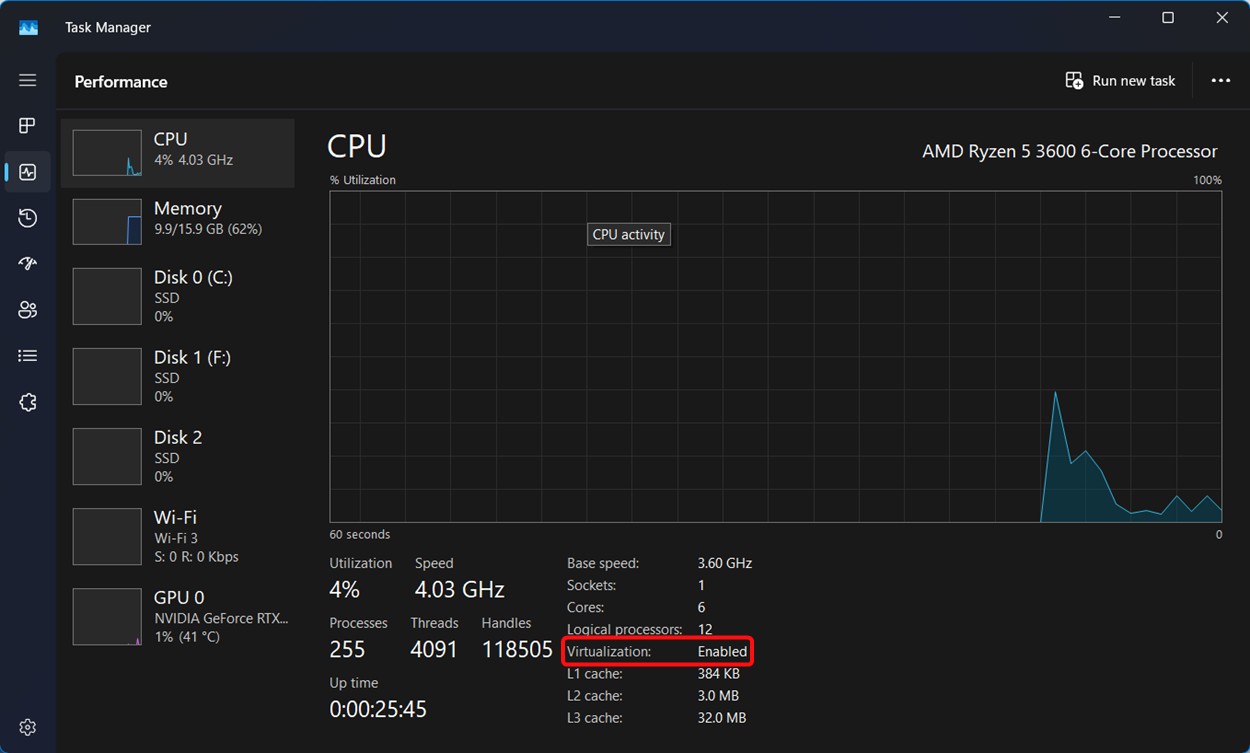Select the Performance page icon
The image size is (1250, 753).
(28, 172)
